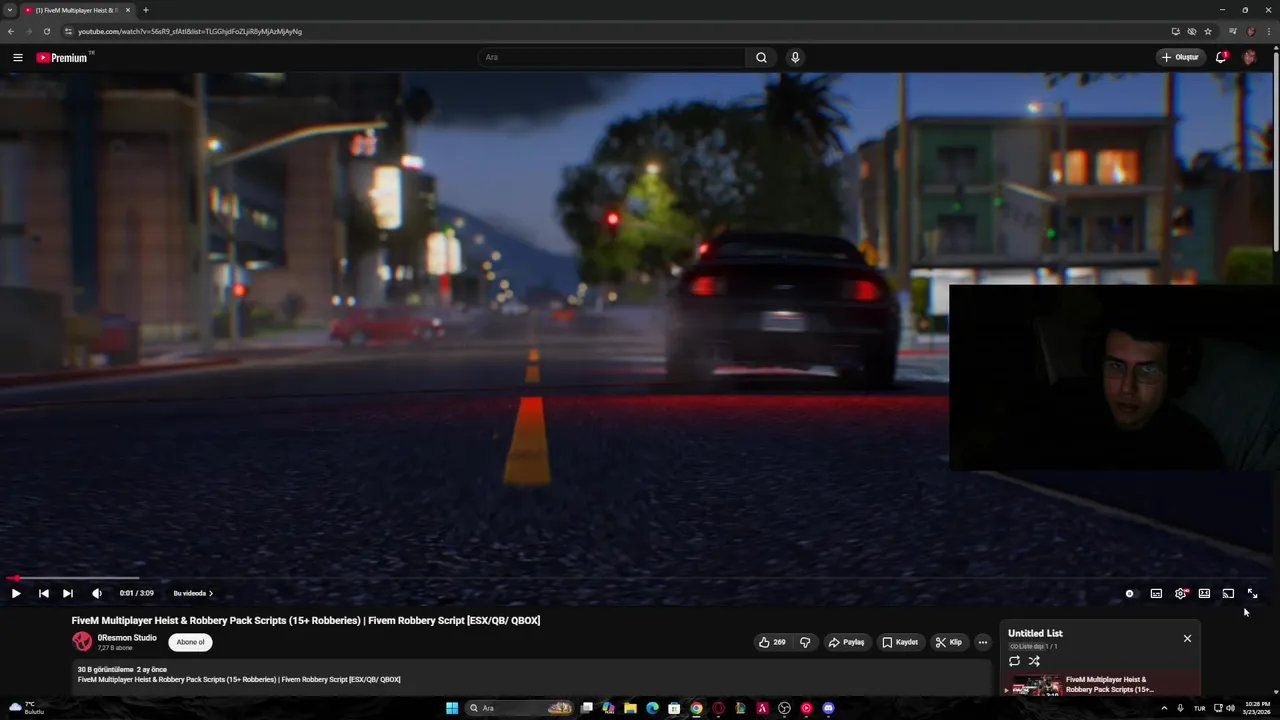The image size is (1280, 720).
Task: Go forward in browser
Action: coord(28,31)
